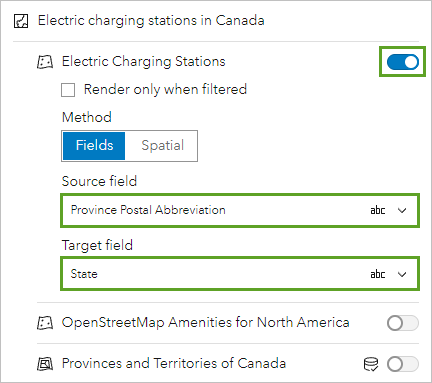This screenshot has width=432, height=383.
Task: Switch to the Spatial method tab
Action: pyautogui.click(x=162, y=146)
